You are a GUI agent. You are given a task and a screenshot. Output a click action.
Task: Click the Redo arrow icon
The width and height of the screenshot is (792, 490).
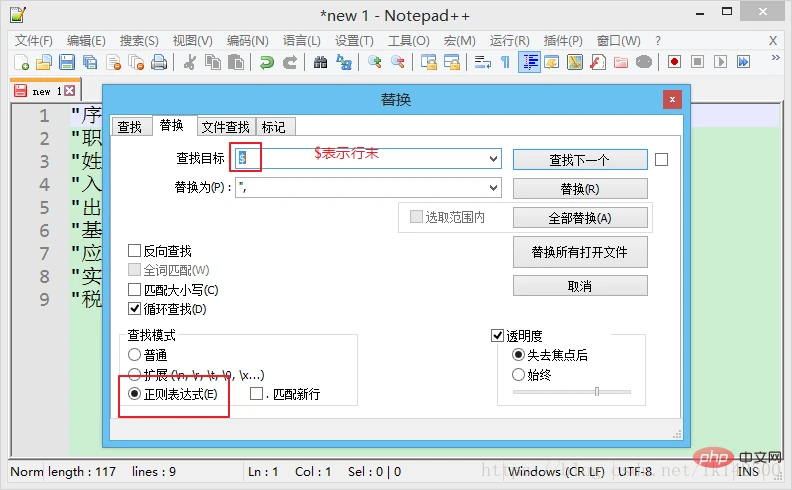tap(289, 62)
